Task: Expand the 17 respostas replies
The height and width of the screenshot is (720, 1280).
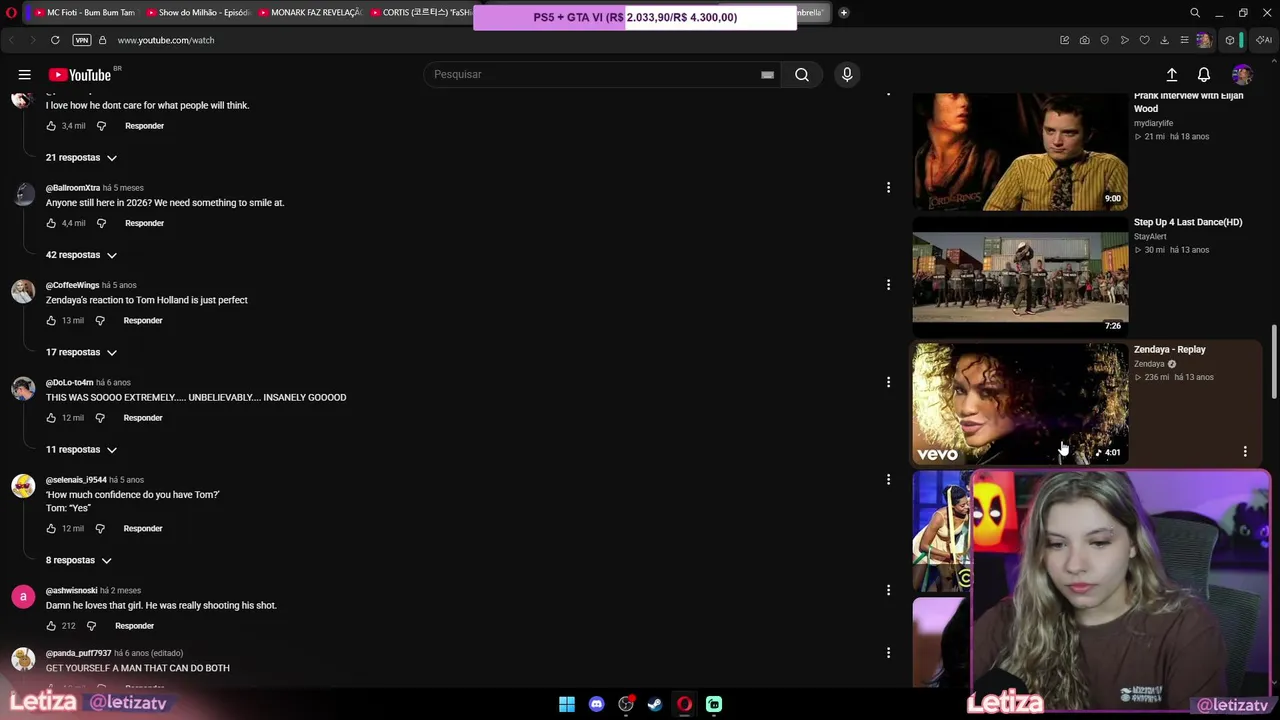Action: coord(81,352)
